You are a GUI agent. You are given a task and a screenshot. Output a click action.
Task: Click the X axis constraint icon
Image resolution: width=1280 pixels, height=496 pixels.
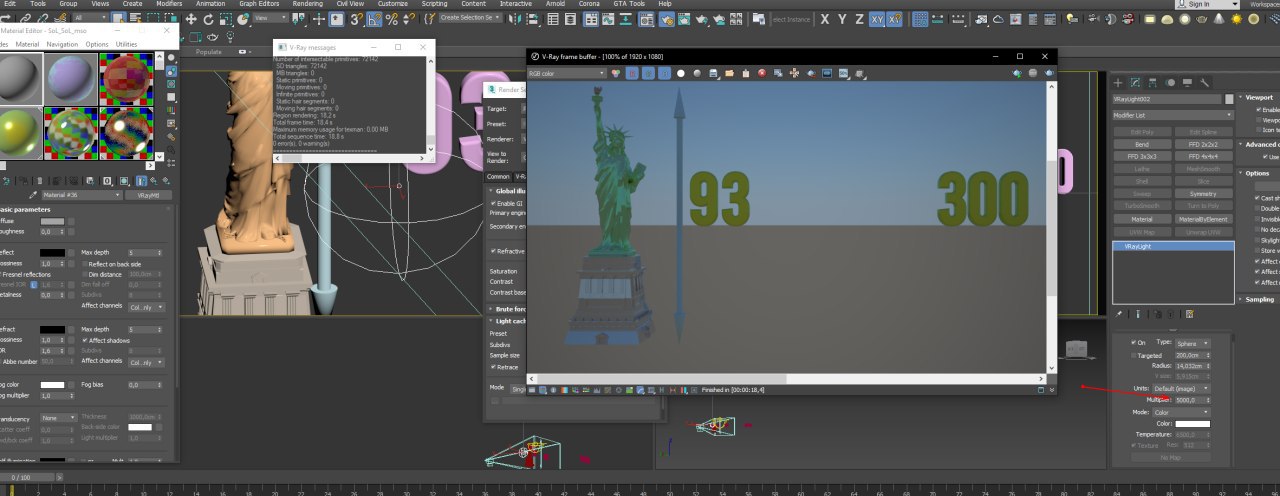(x=825, y=19)
